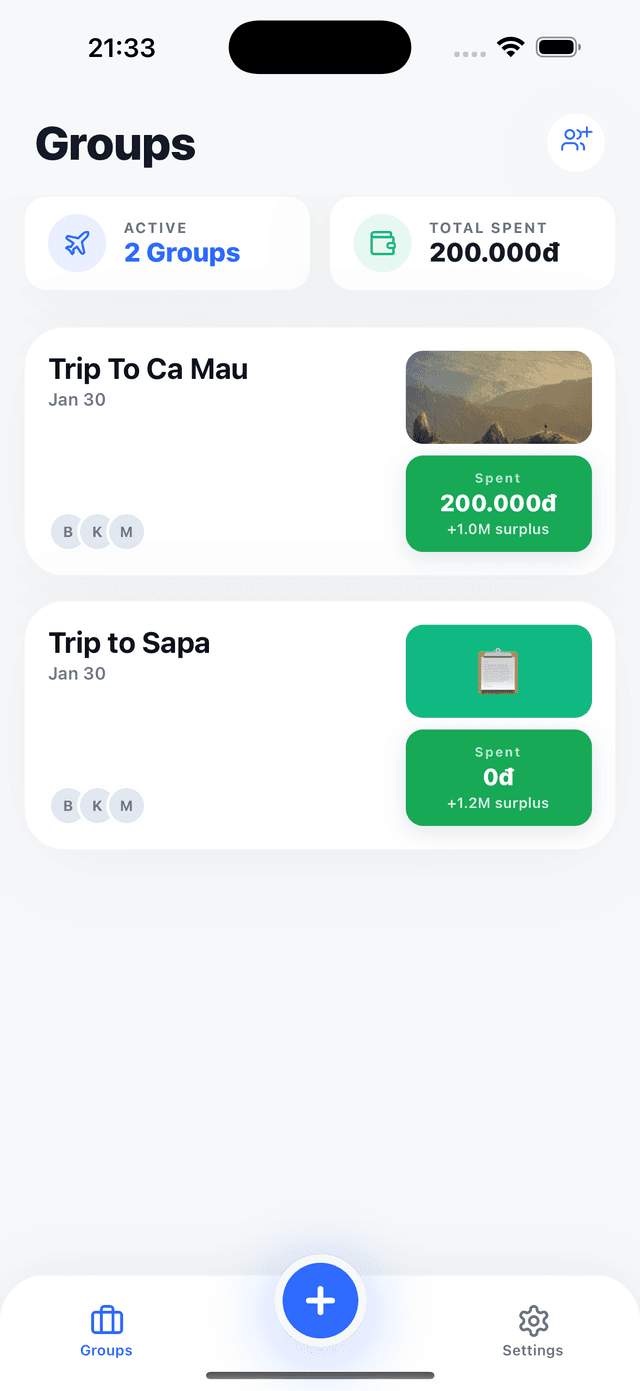640x1391 pixels.
Task: Tap the Spent 0đ badge on Trip to Sapa
Action: pyautogui.click(x=498, y=777)
